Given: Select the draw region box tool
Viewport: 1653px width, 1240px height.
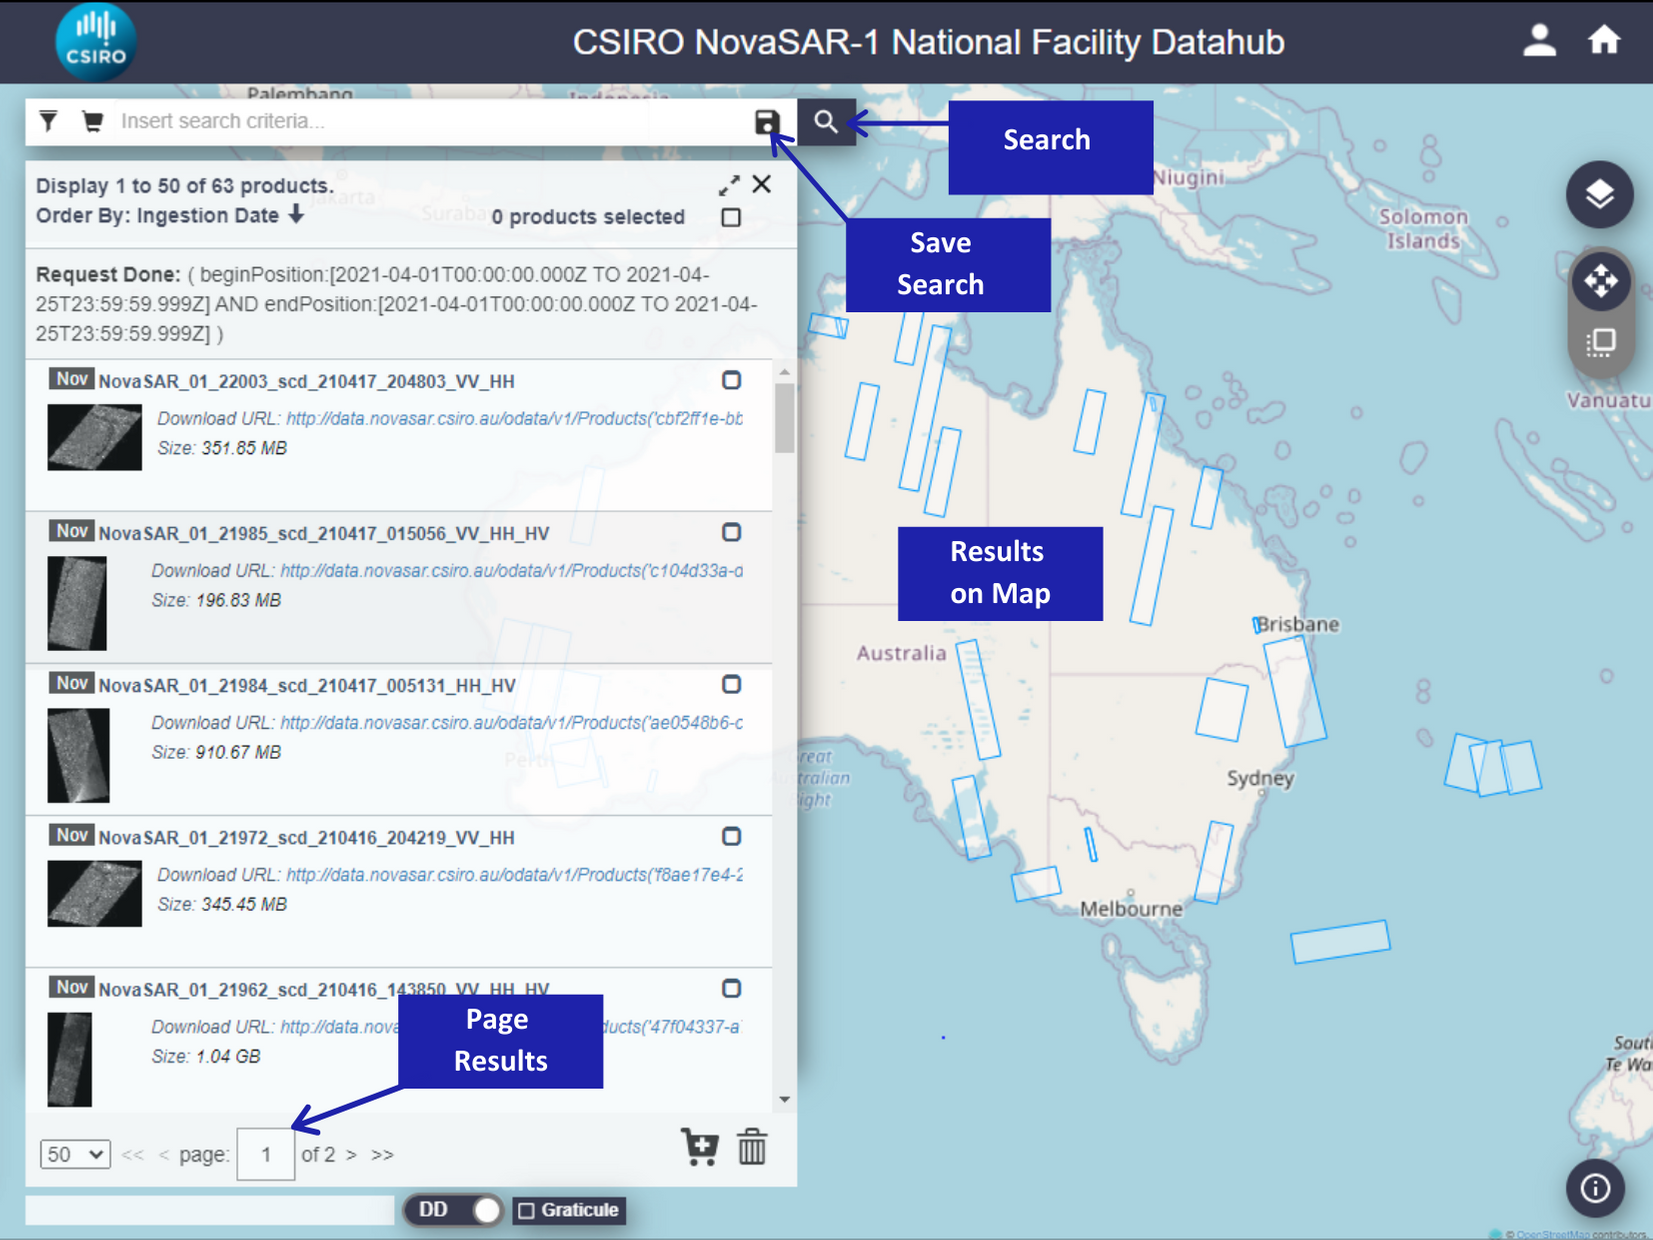Looking at the screenshot, I should [x=1600, y=343].
